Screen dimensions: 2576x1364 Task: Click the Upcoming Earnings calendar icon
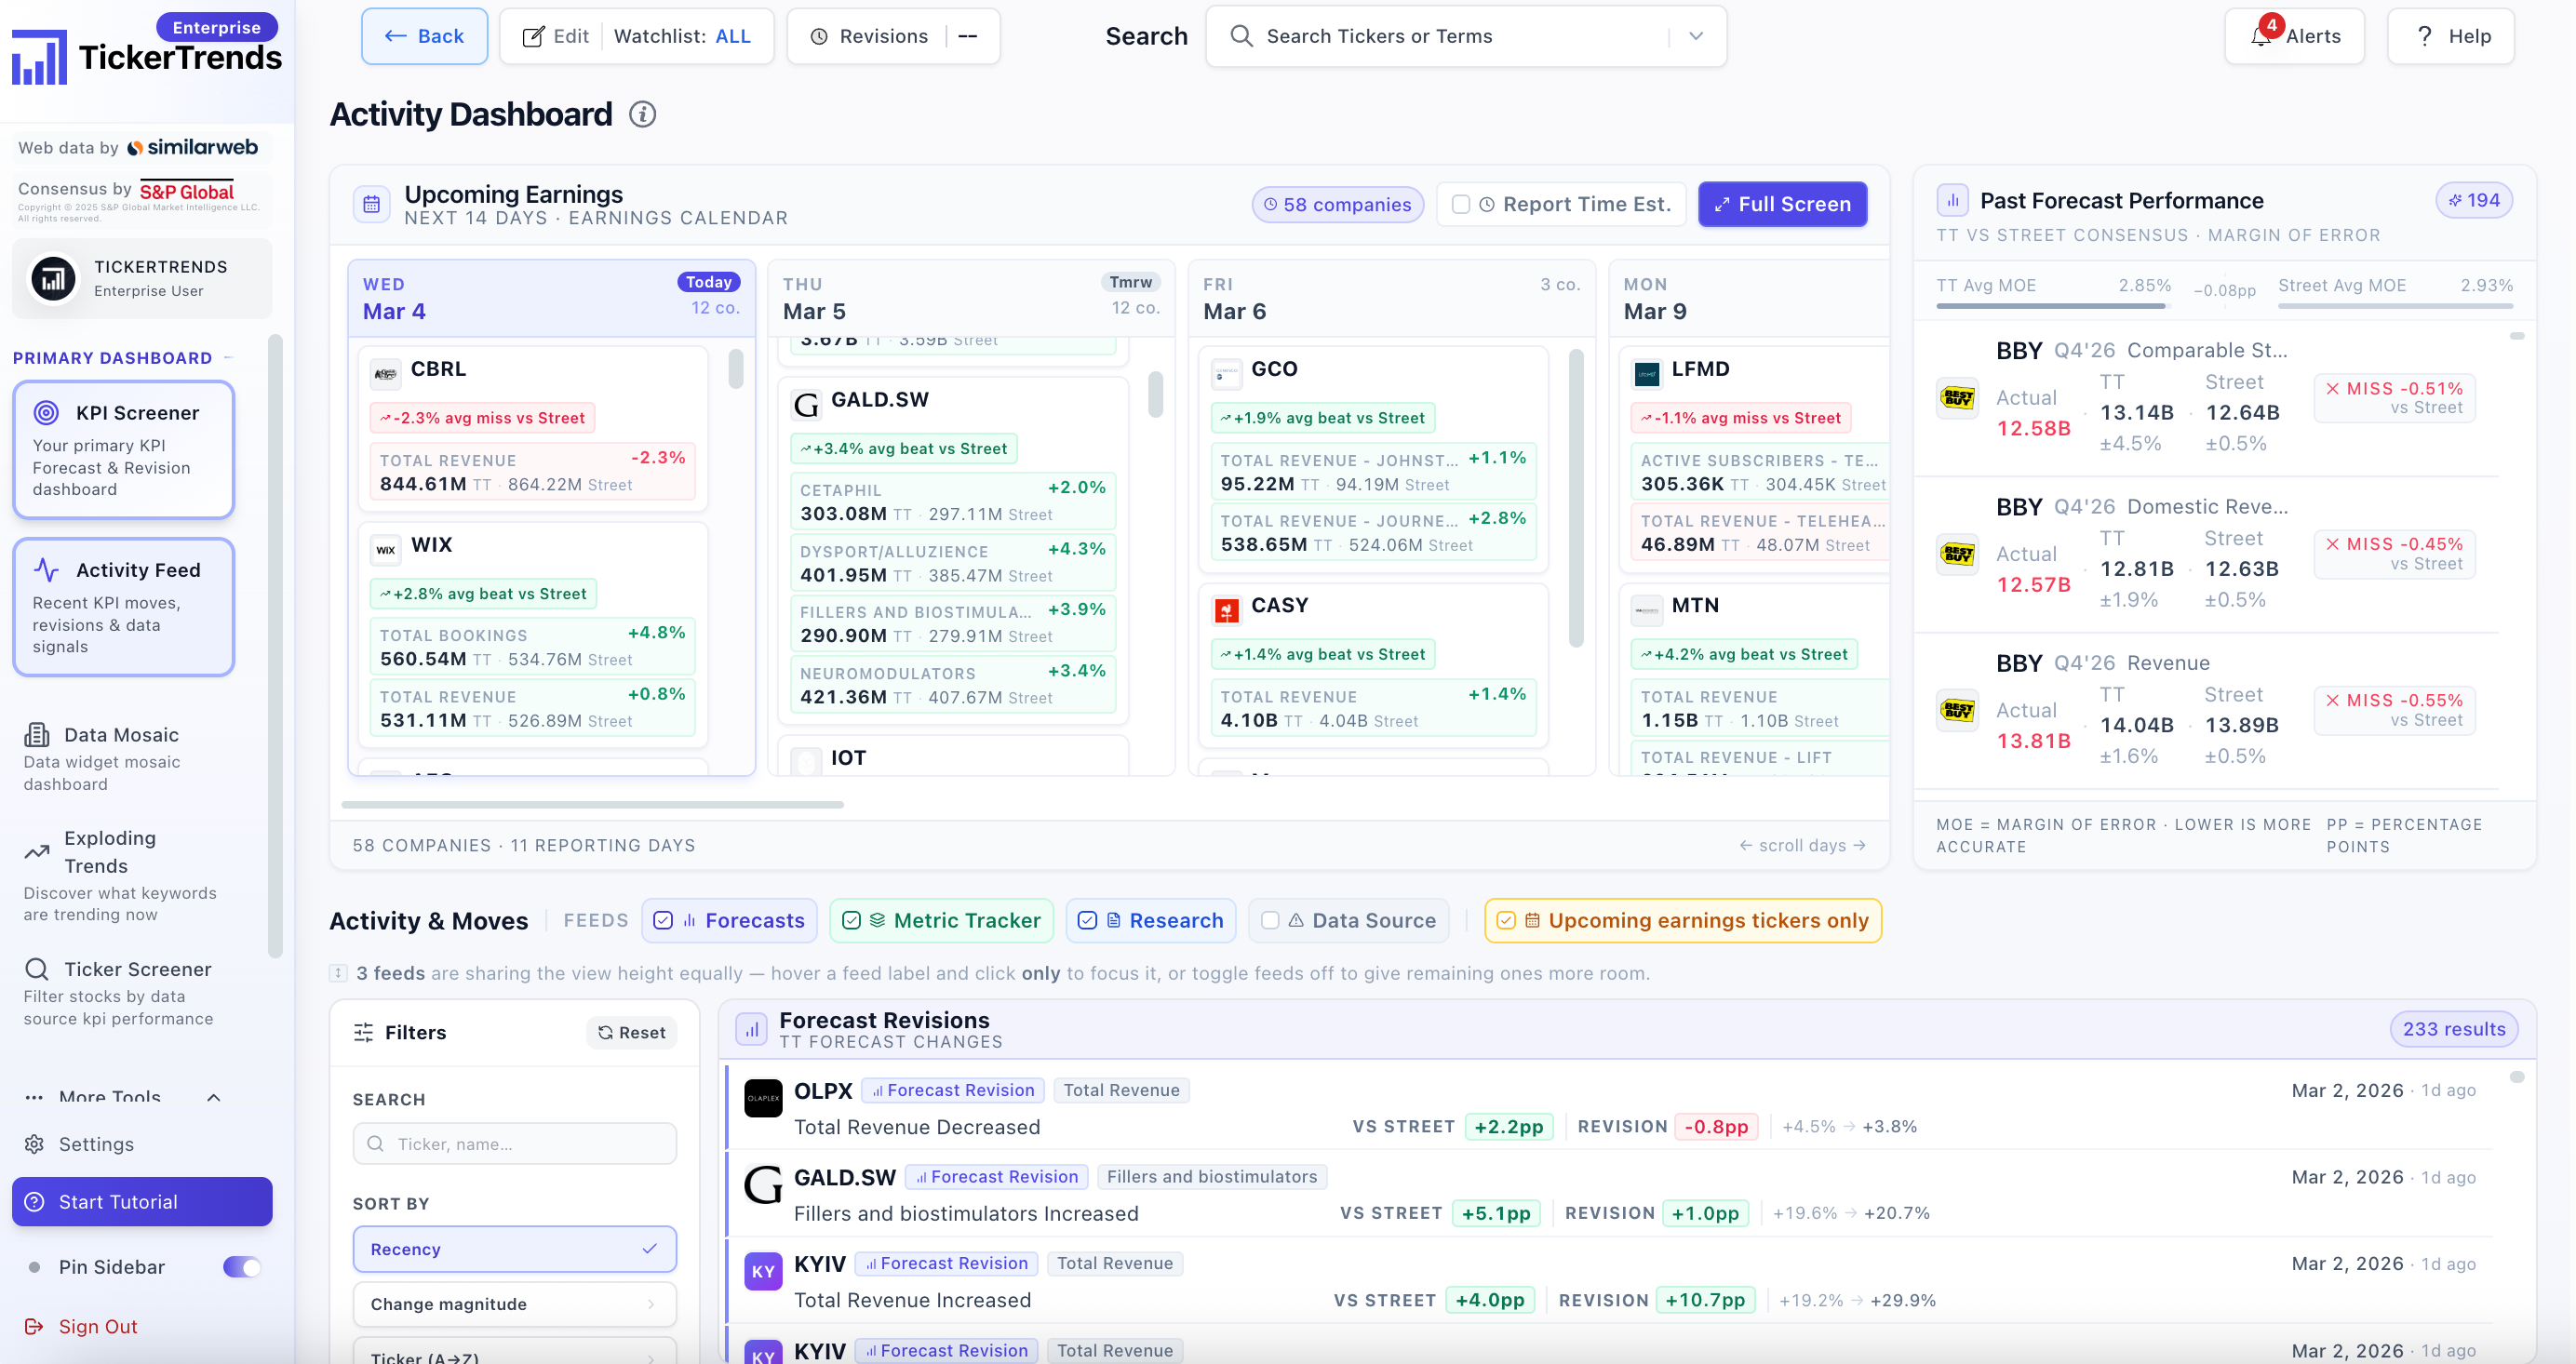click(371, 204)
